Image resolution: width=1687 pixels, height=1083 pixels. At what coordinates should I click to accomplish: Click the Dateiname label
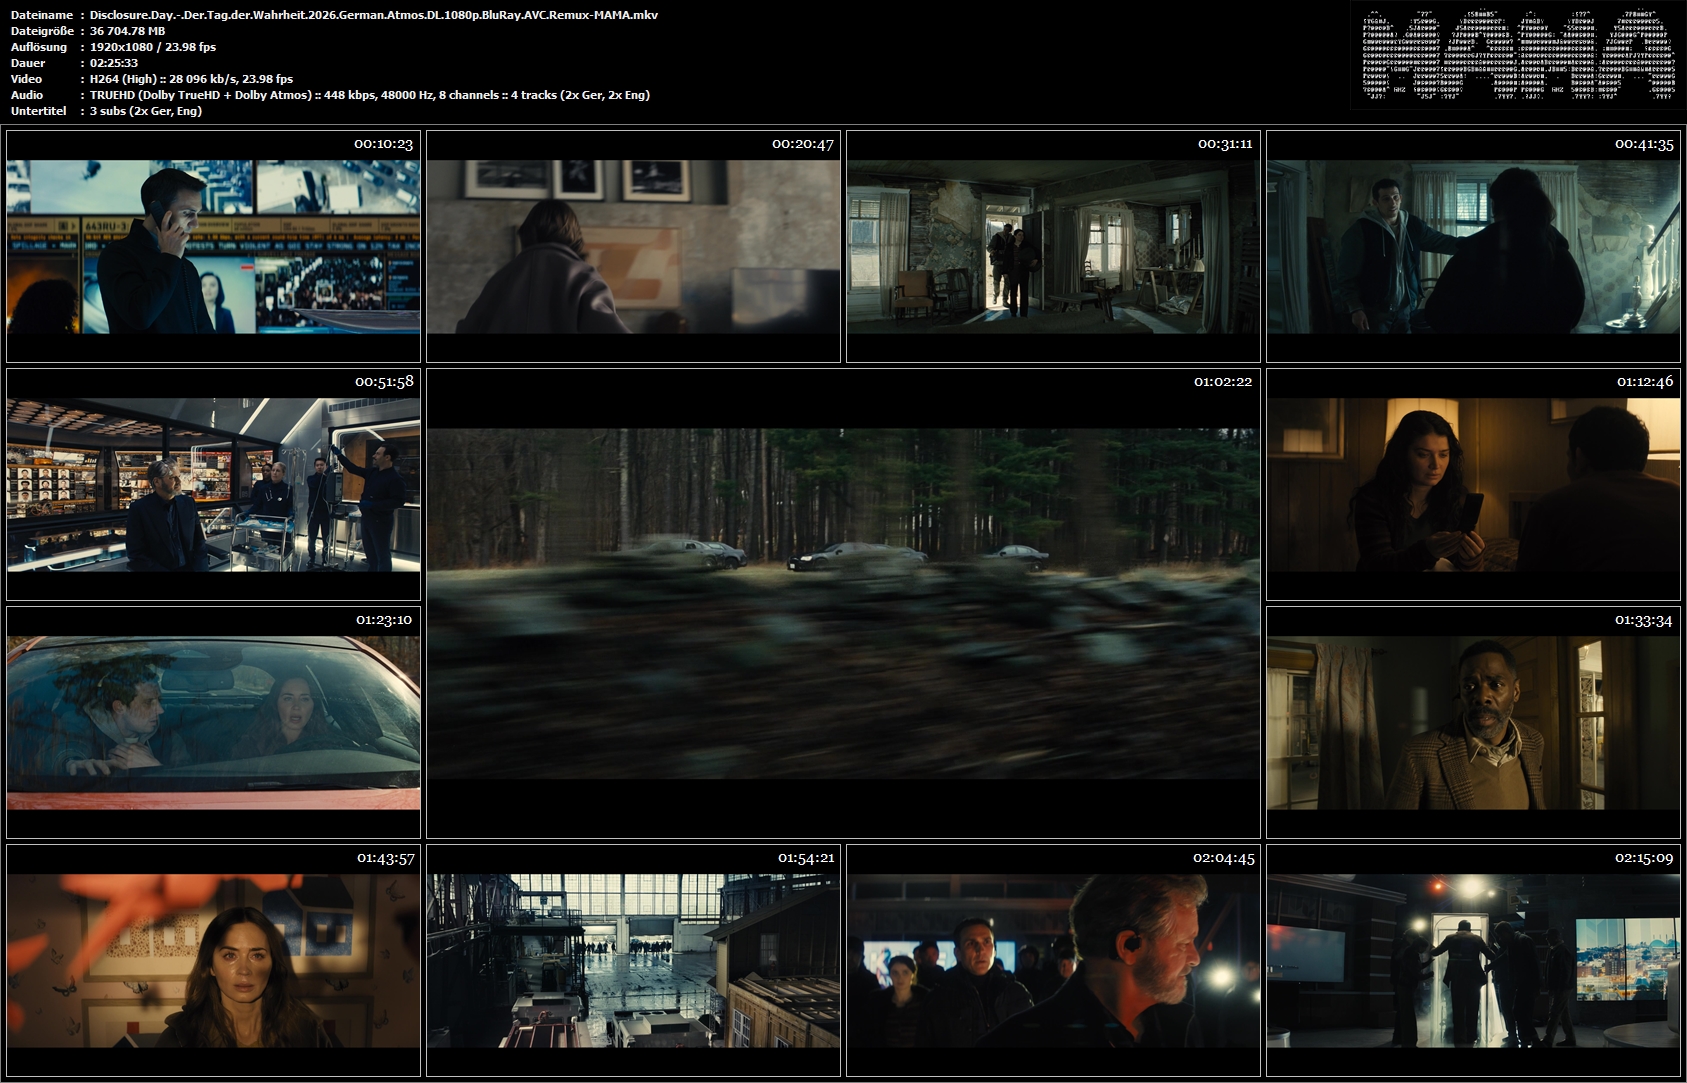(x=42, y=15)
